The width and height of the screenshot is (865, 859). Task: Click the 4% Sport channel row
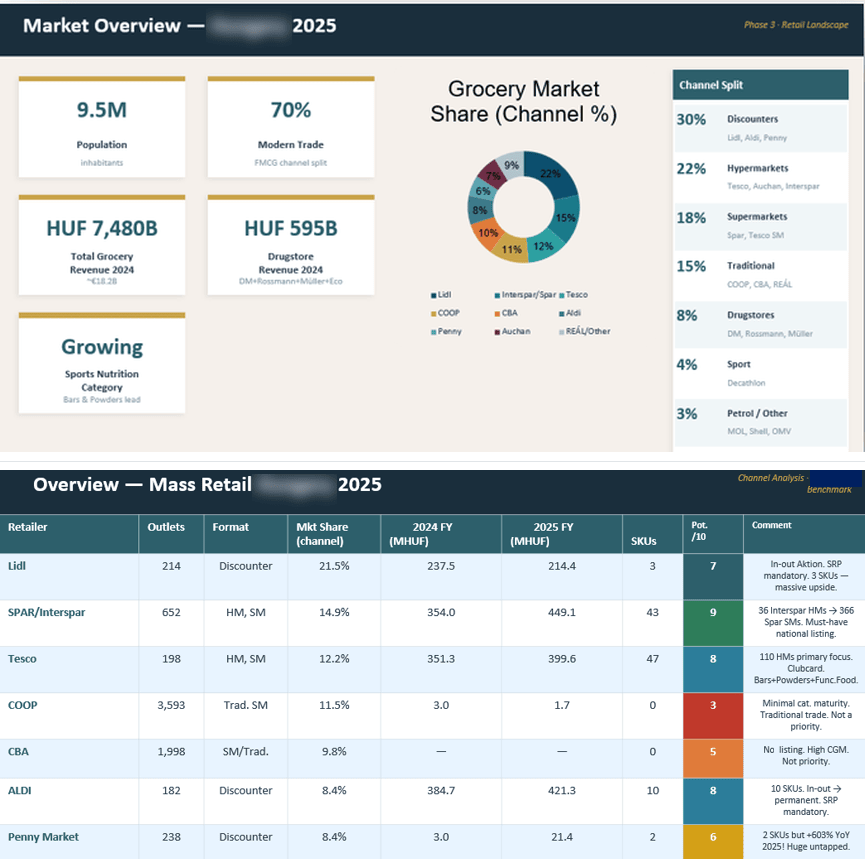point(761,374)
